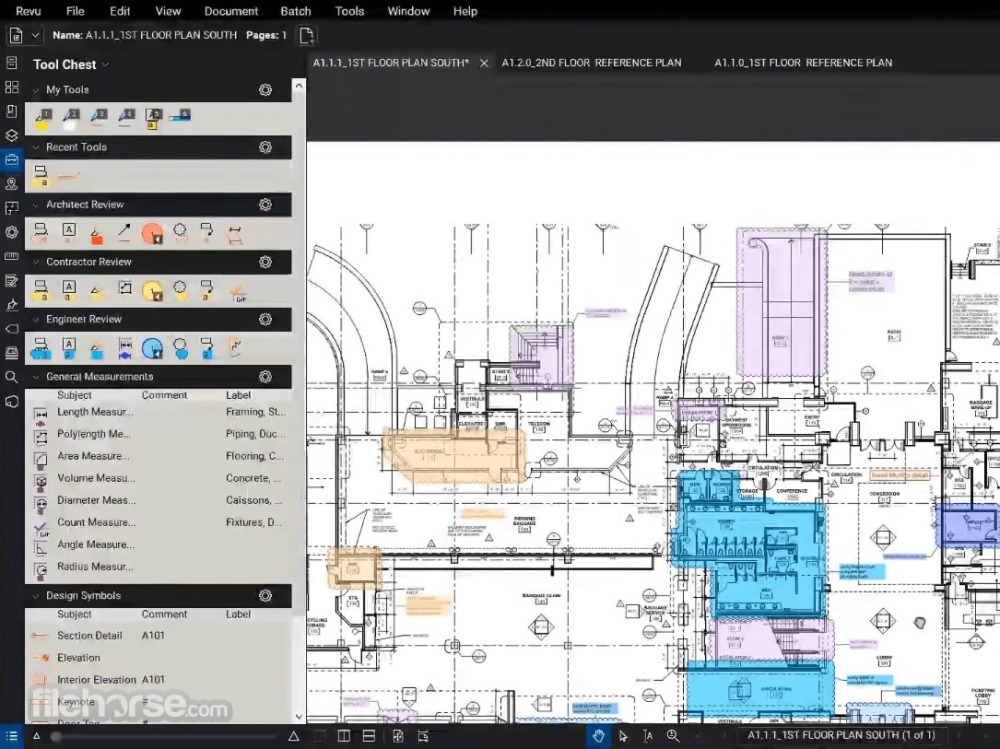Toggle the sync view icon in status bar

423,736
